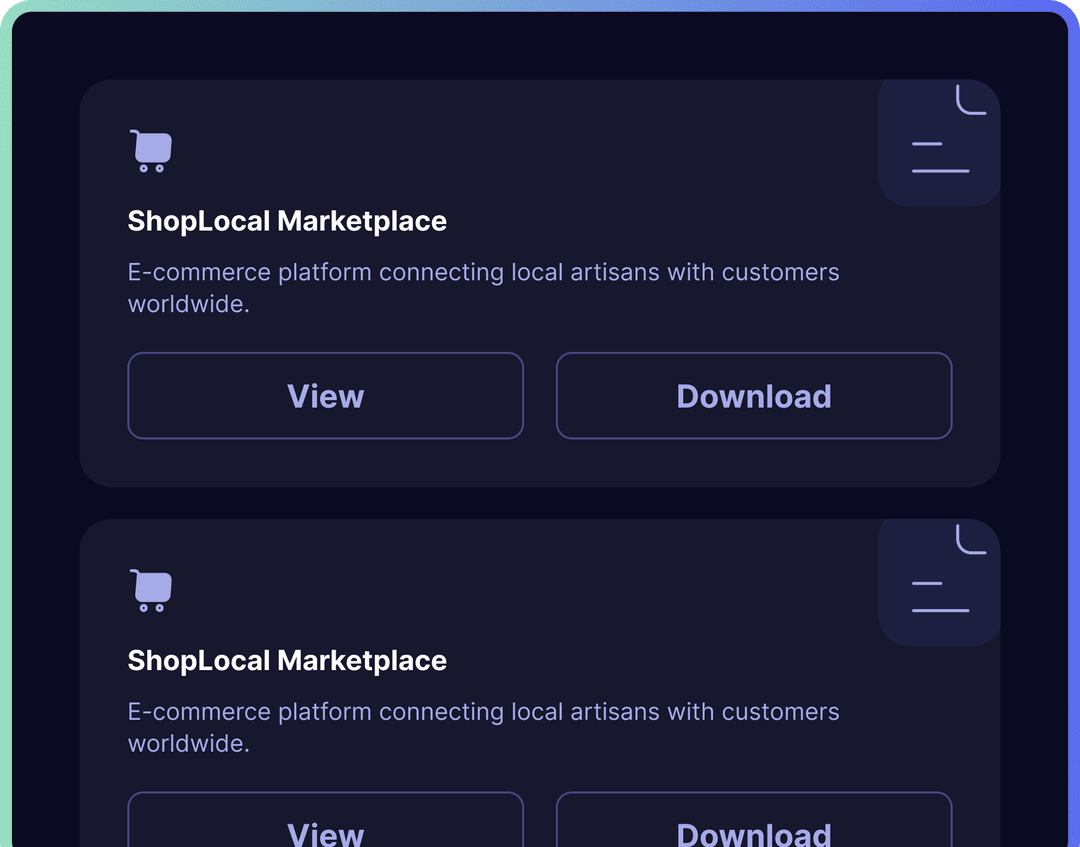Click the folded corner of the bottom document icon
The image size is (1080, 847).
(971, 540)
